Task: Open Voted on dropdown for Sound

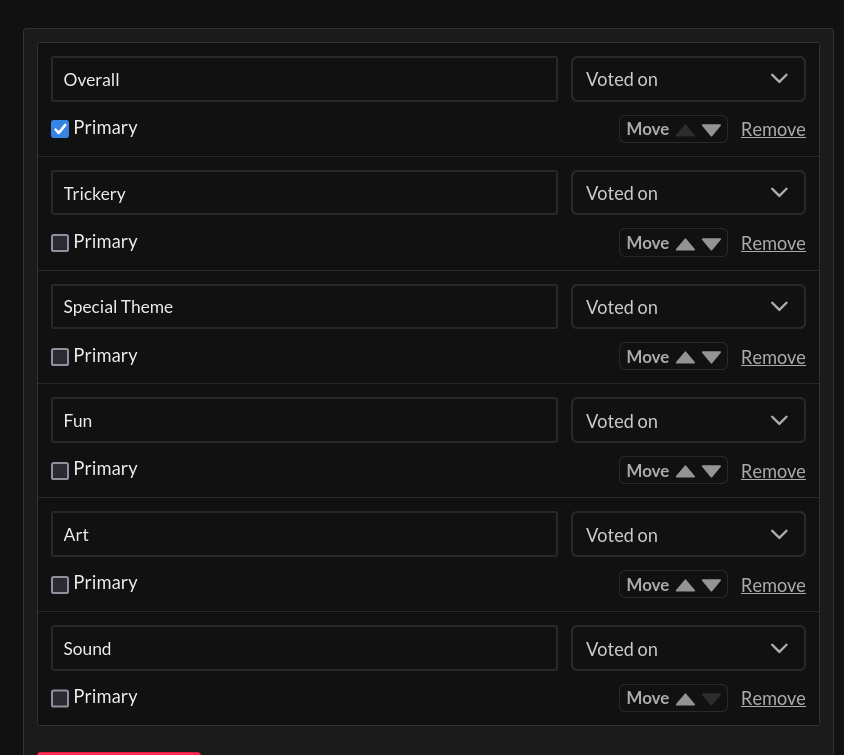Action: click(688, 649)
